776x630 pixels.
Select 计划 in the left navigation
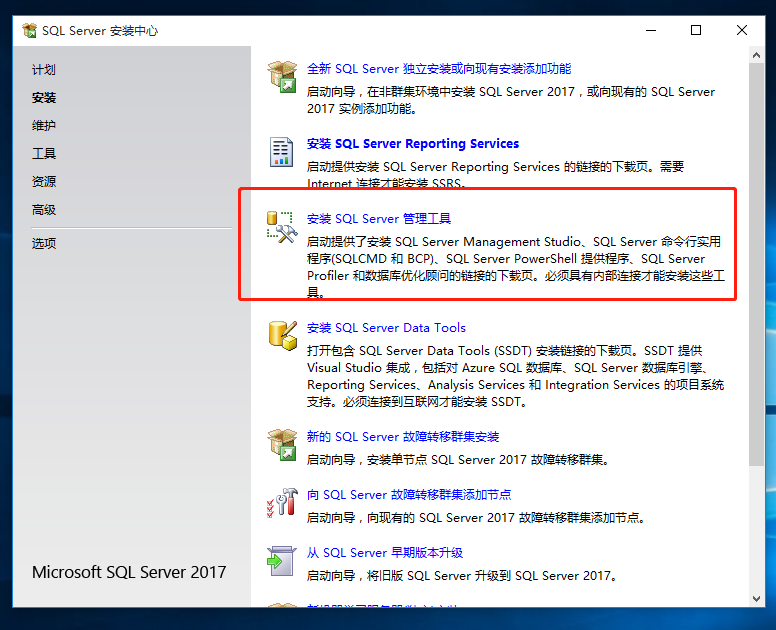[44, 70]
